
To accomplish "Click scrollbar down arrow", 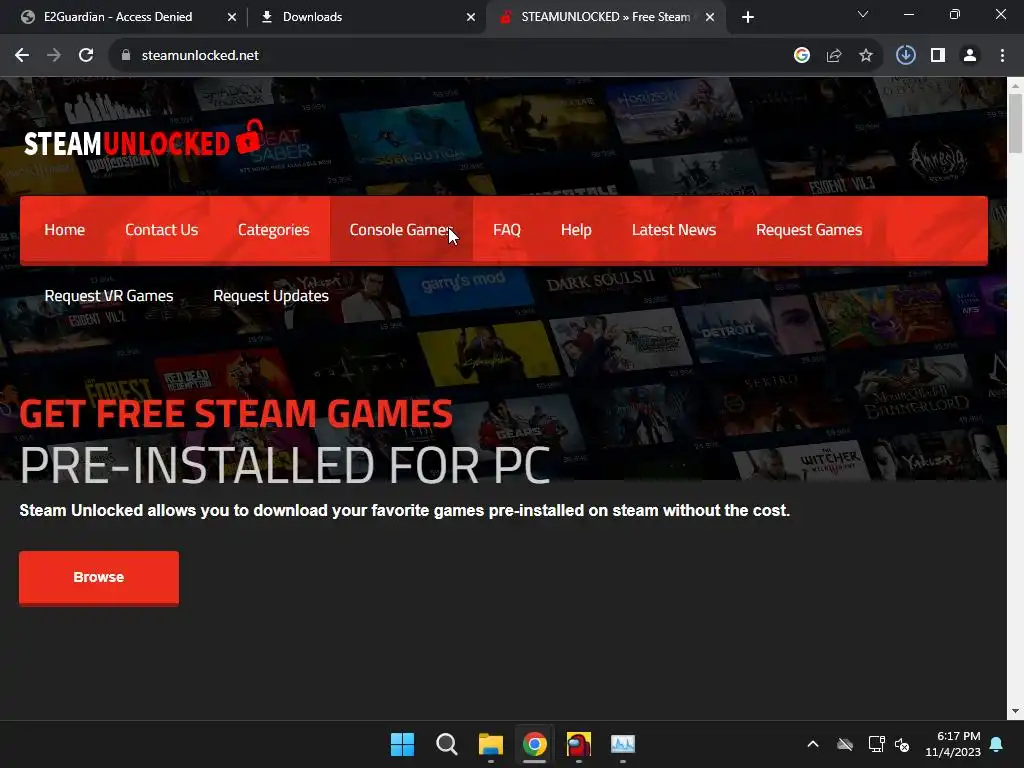I will pyautogui.click(x=1015, y=711).
